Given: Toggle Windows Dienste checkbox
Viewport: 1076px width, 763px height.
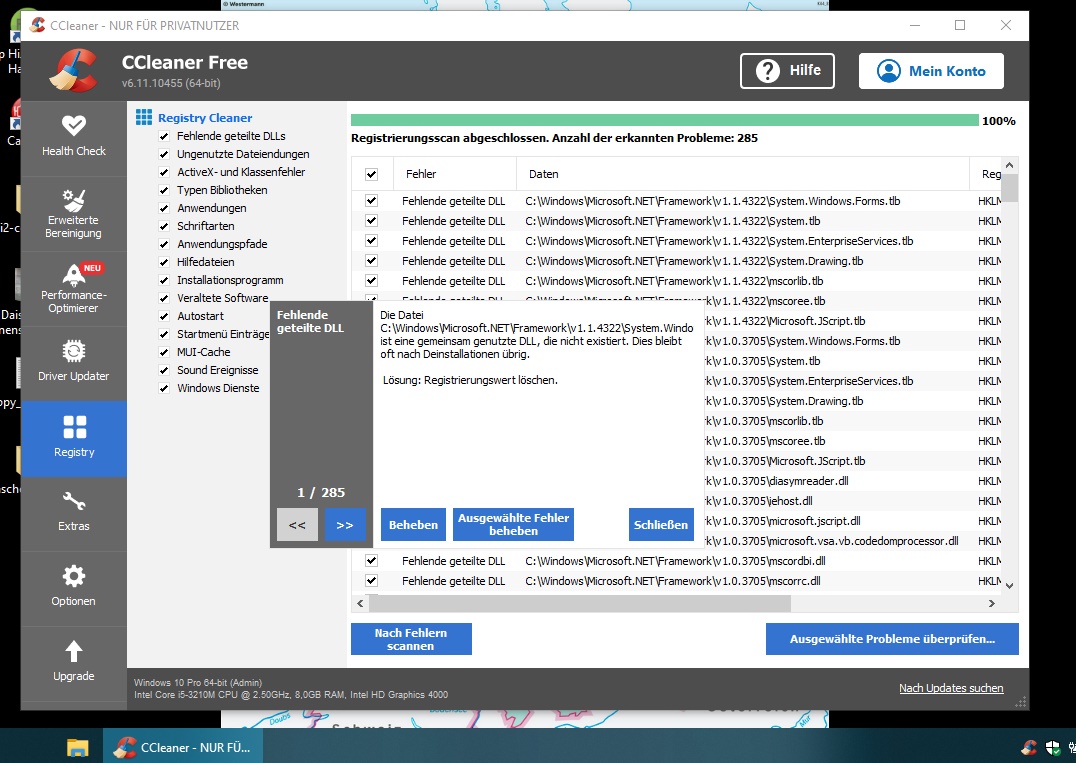Looking at the screenshot, I should point(164,388).
